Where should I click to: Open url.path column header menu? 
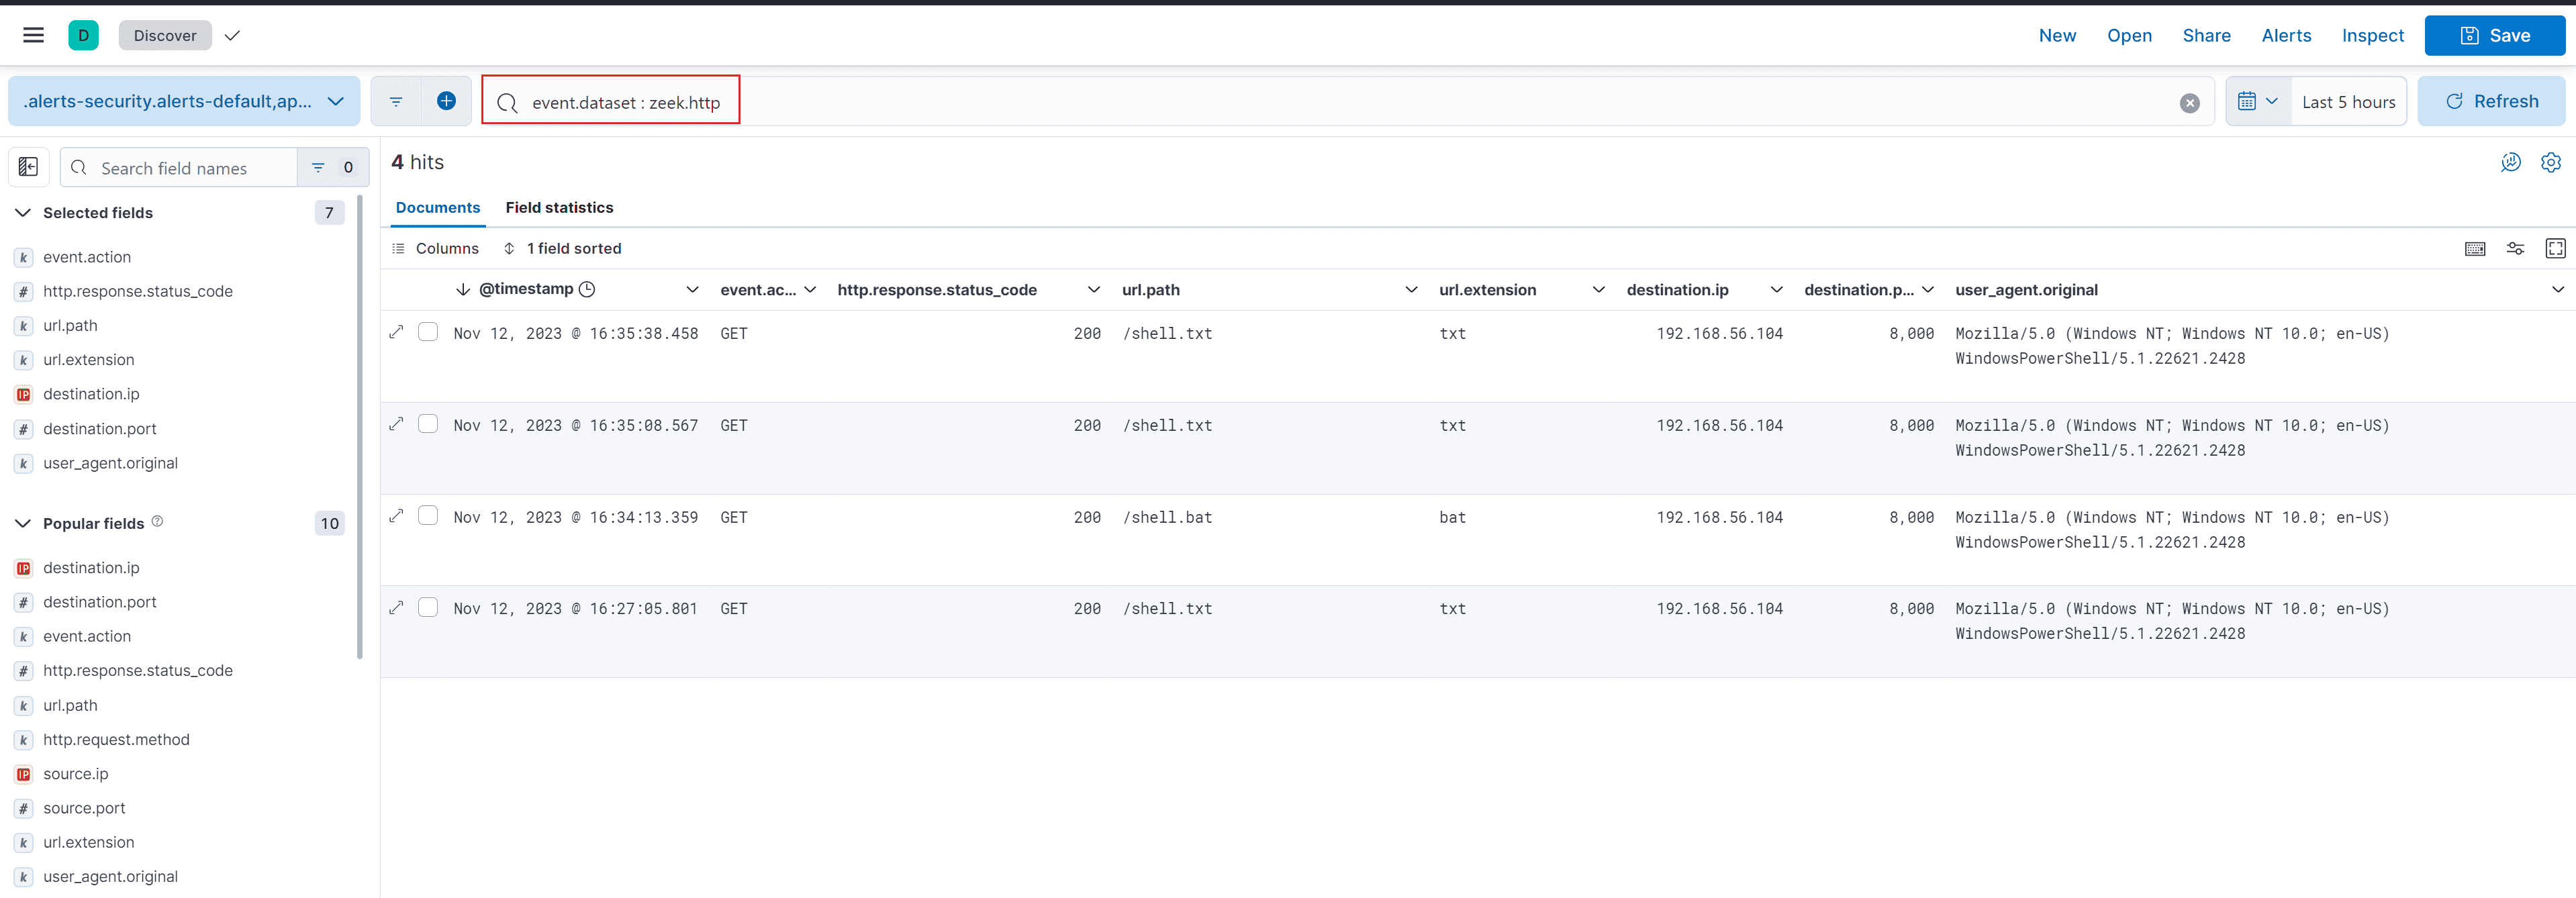[1411, 290]
